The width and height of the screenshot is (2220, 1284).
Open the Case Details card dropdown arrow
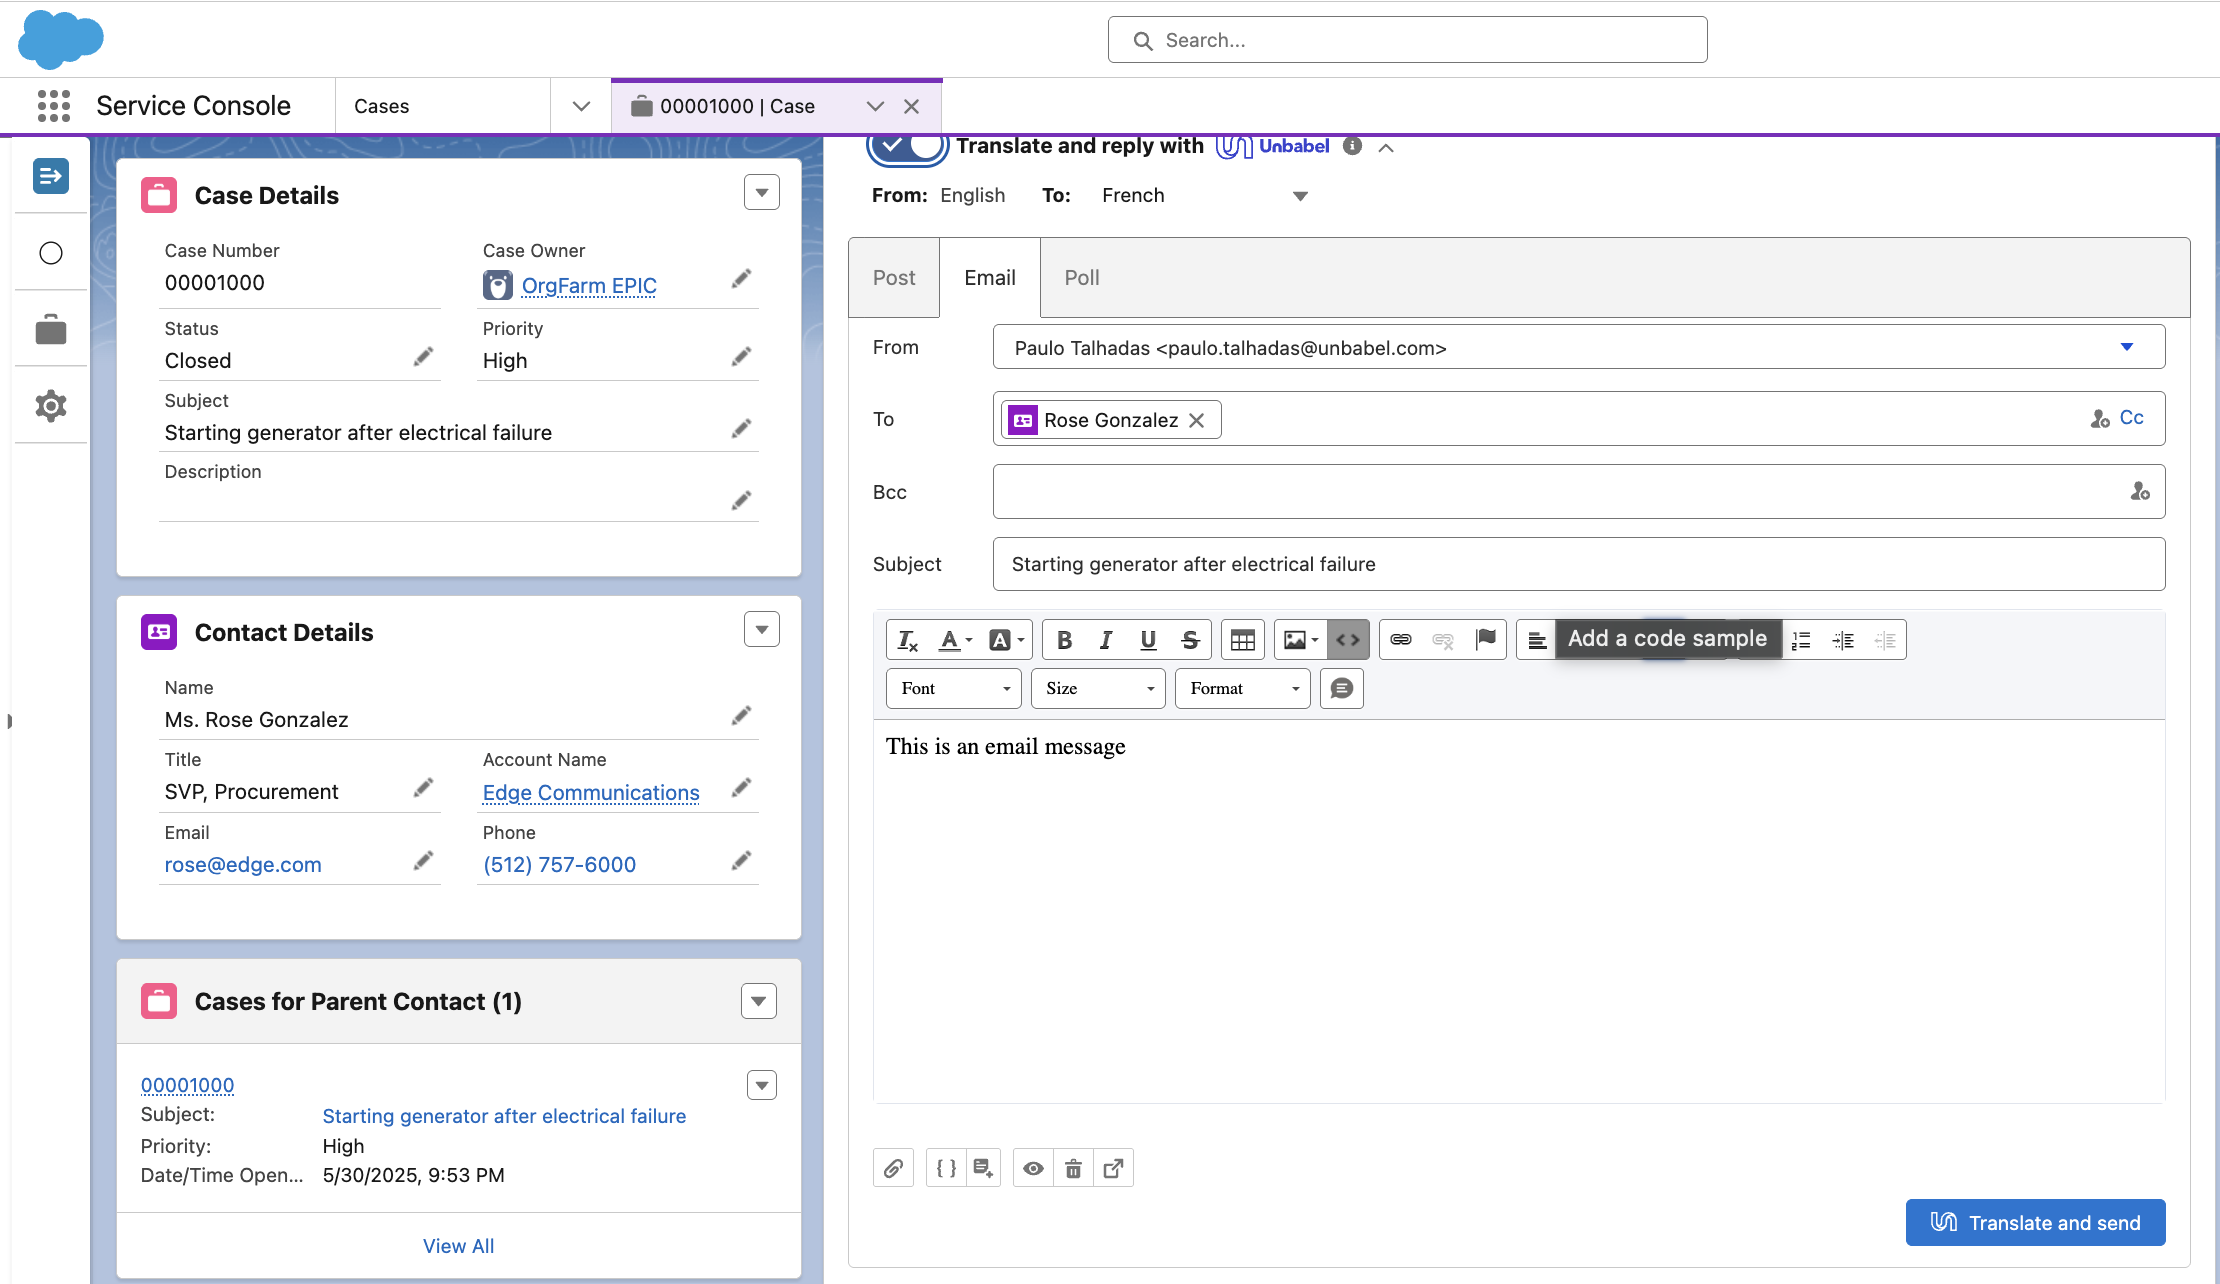(762, 192)
